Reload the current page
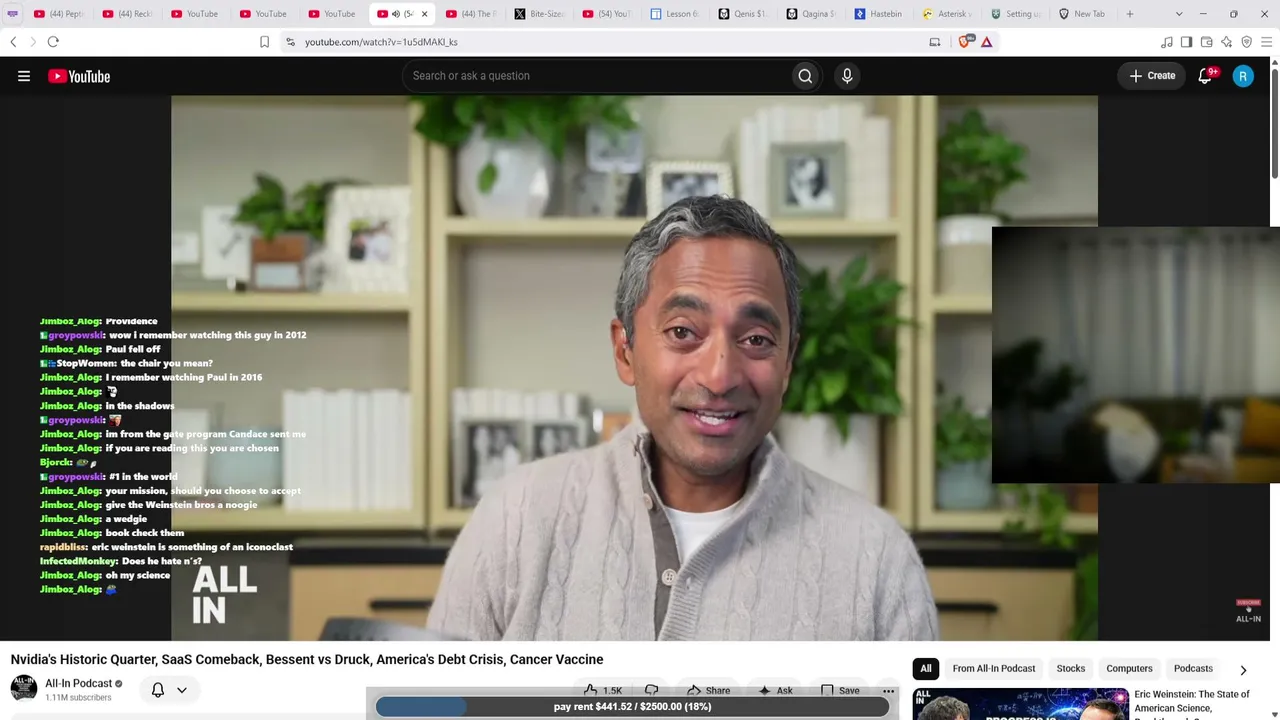 coord(53,42)
